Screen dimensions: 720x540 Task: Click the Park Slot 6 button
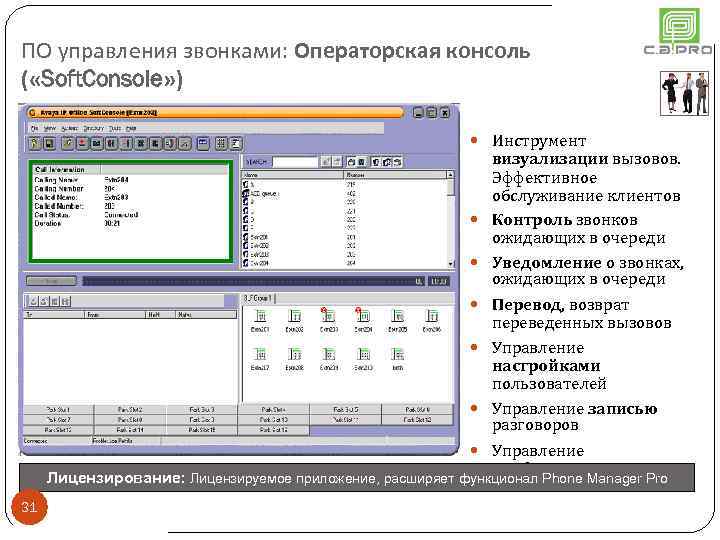(417, 410)
